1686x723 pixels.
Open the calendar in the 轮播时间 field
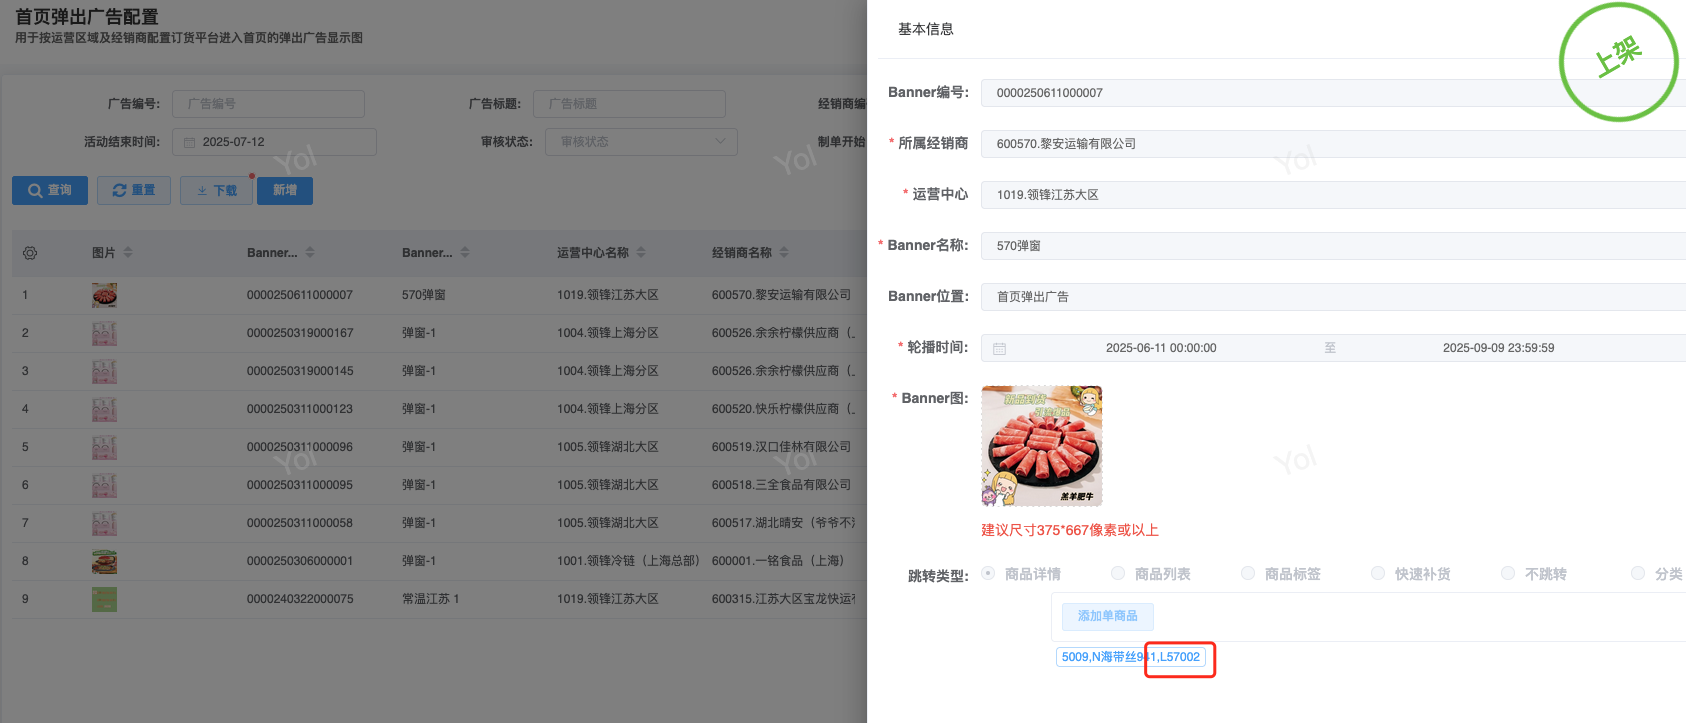[999, 348]
